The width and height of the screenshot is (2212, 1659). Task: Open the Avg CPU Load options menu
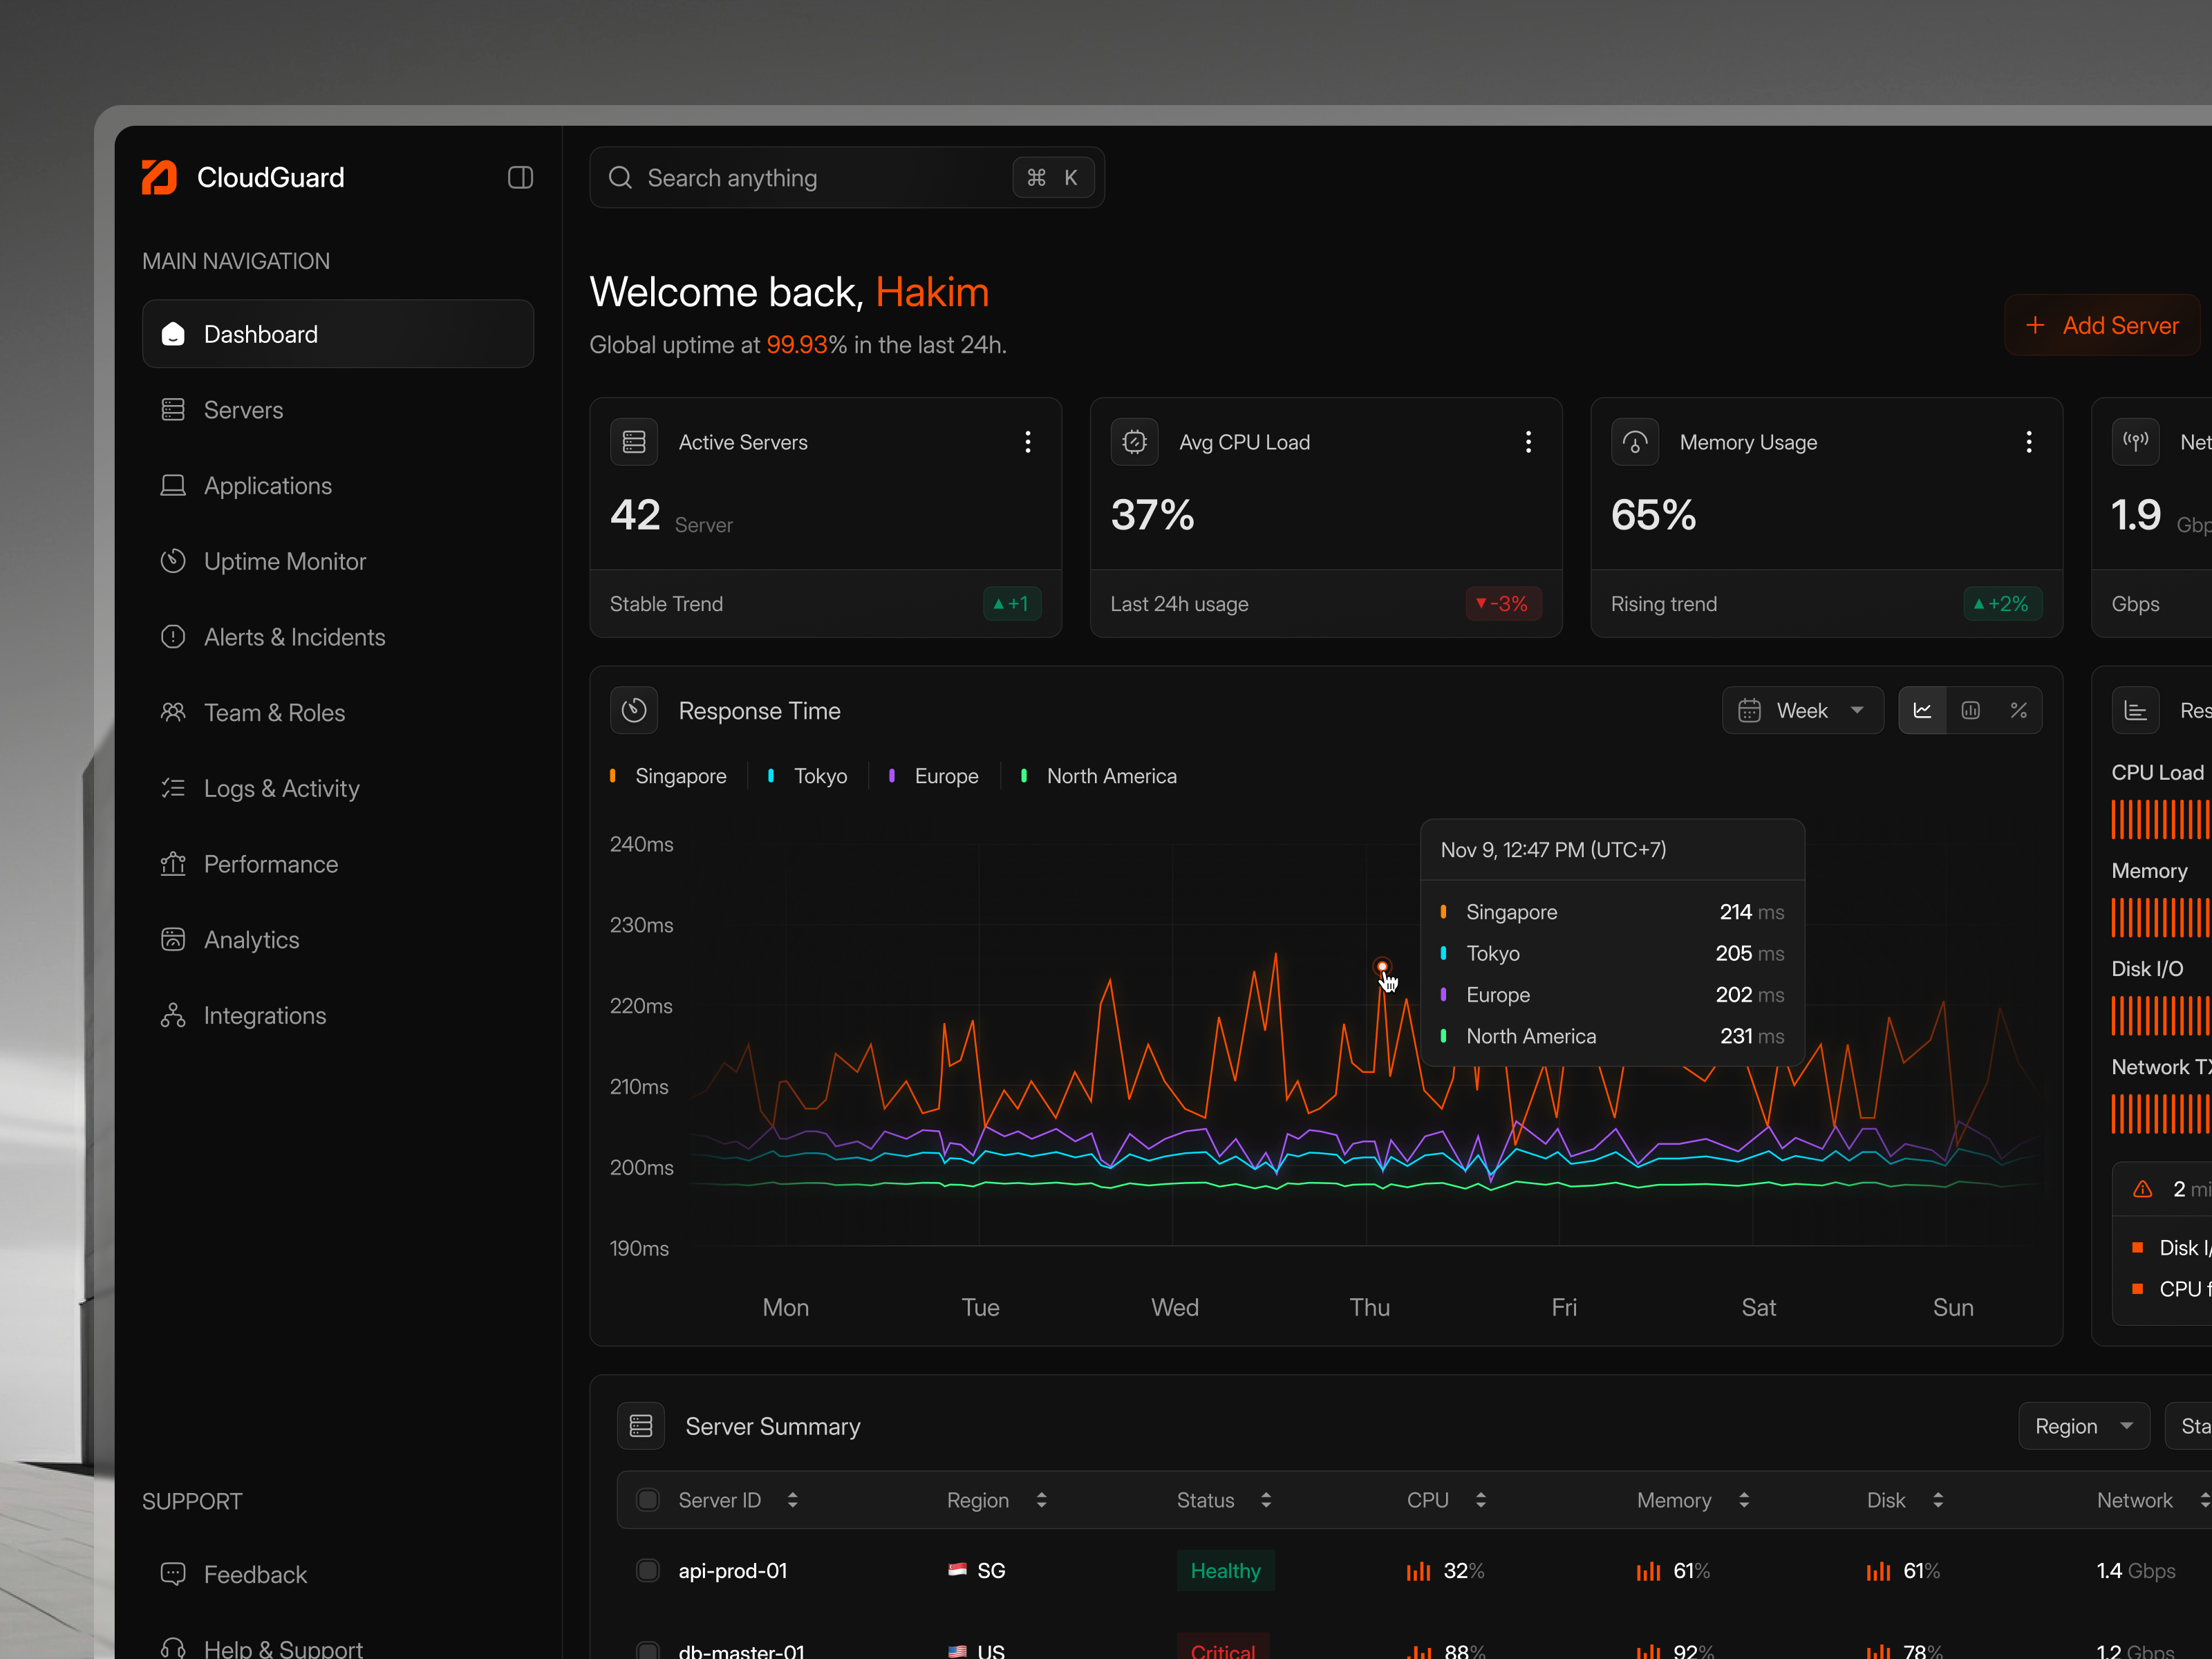(x=1529, y=441)
